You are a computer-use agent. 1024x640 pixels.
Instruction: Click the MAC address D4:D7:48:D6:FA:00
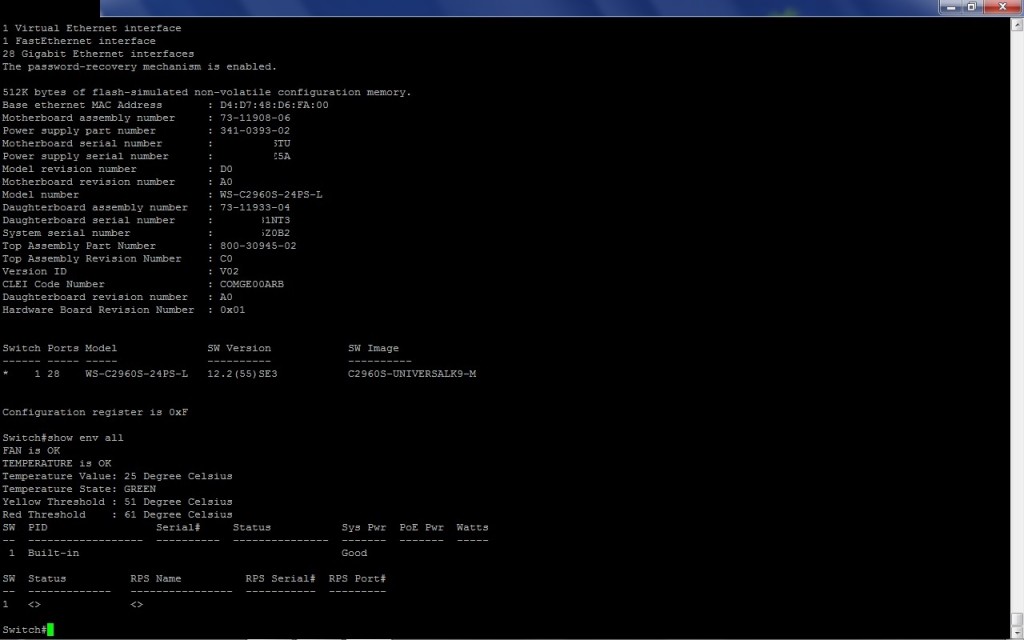click(x=274, y=105)
